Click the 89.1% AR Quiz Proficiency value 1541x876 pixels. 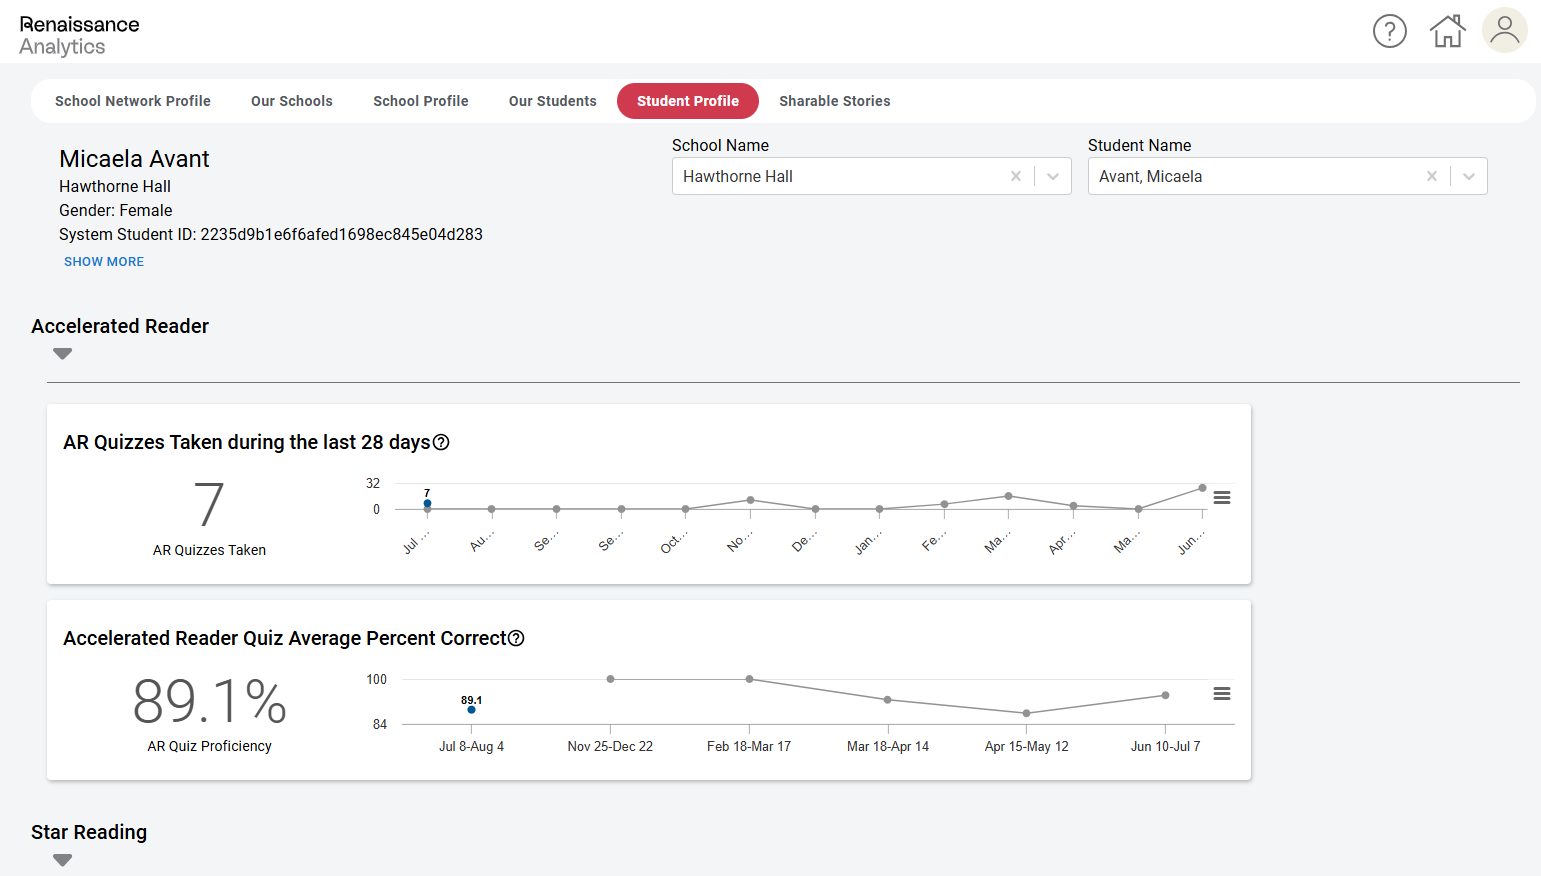coord(210,701)
